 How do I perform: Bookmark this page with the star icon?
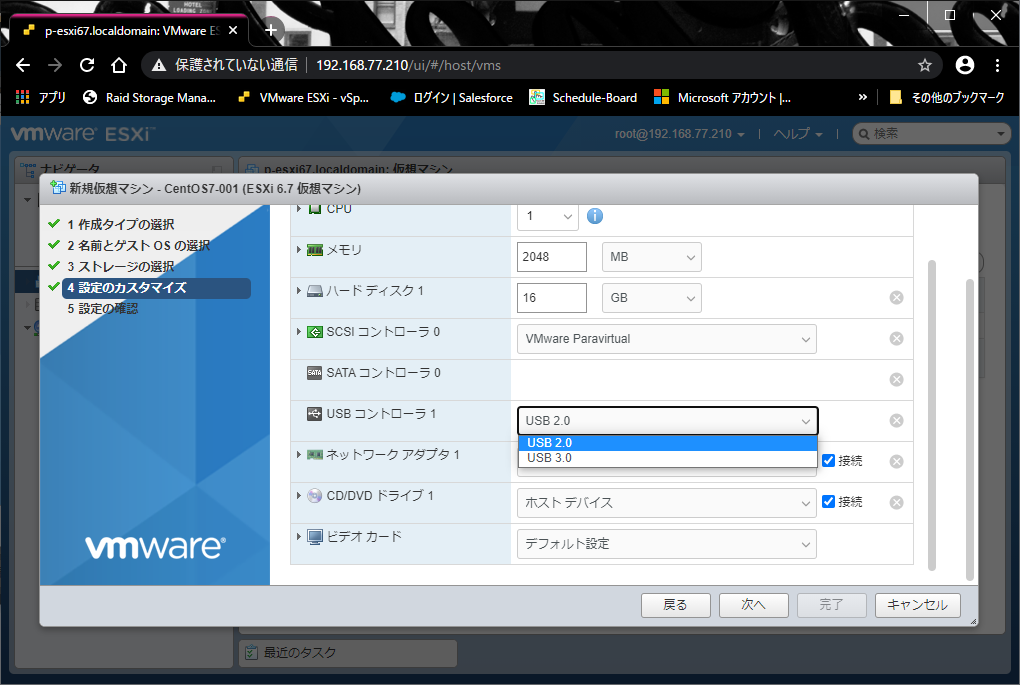924,65
